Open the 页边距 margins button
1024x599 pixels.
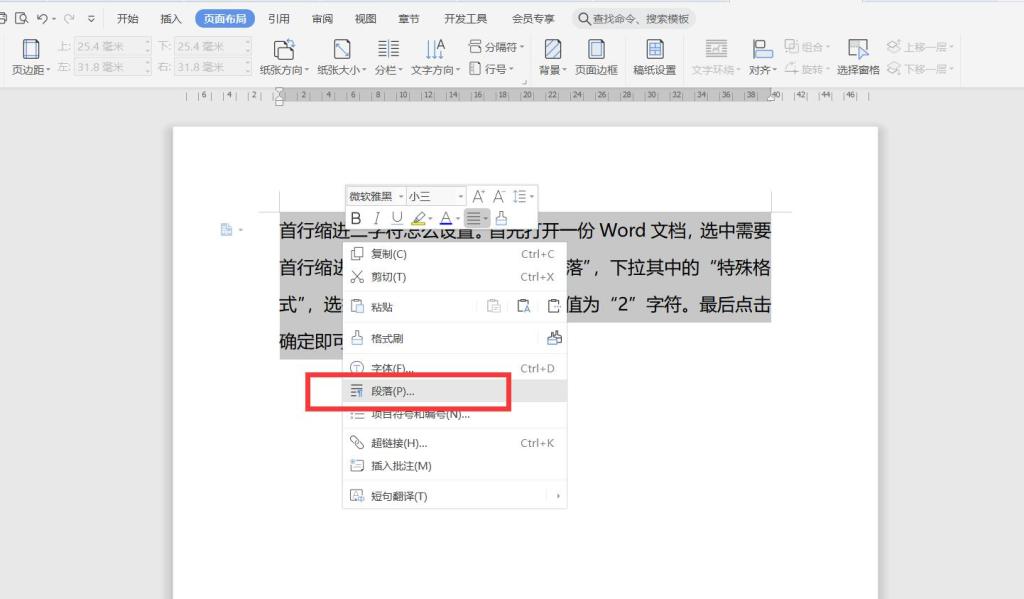point(30,57)
